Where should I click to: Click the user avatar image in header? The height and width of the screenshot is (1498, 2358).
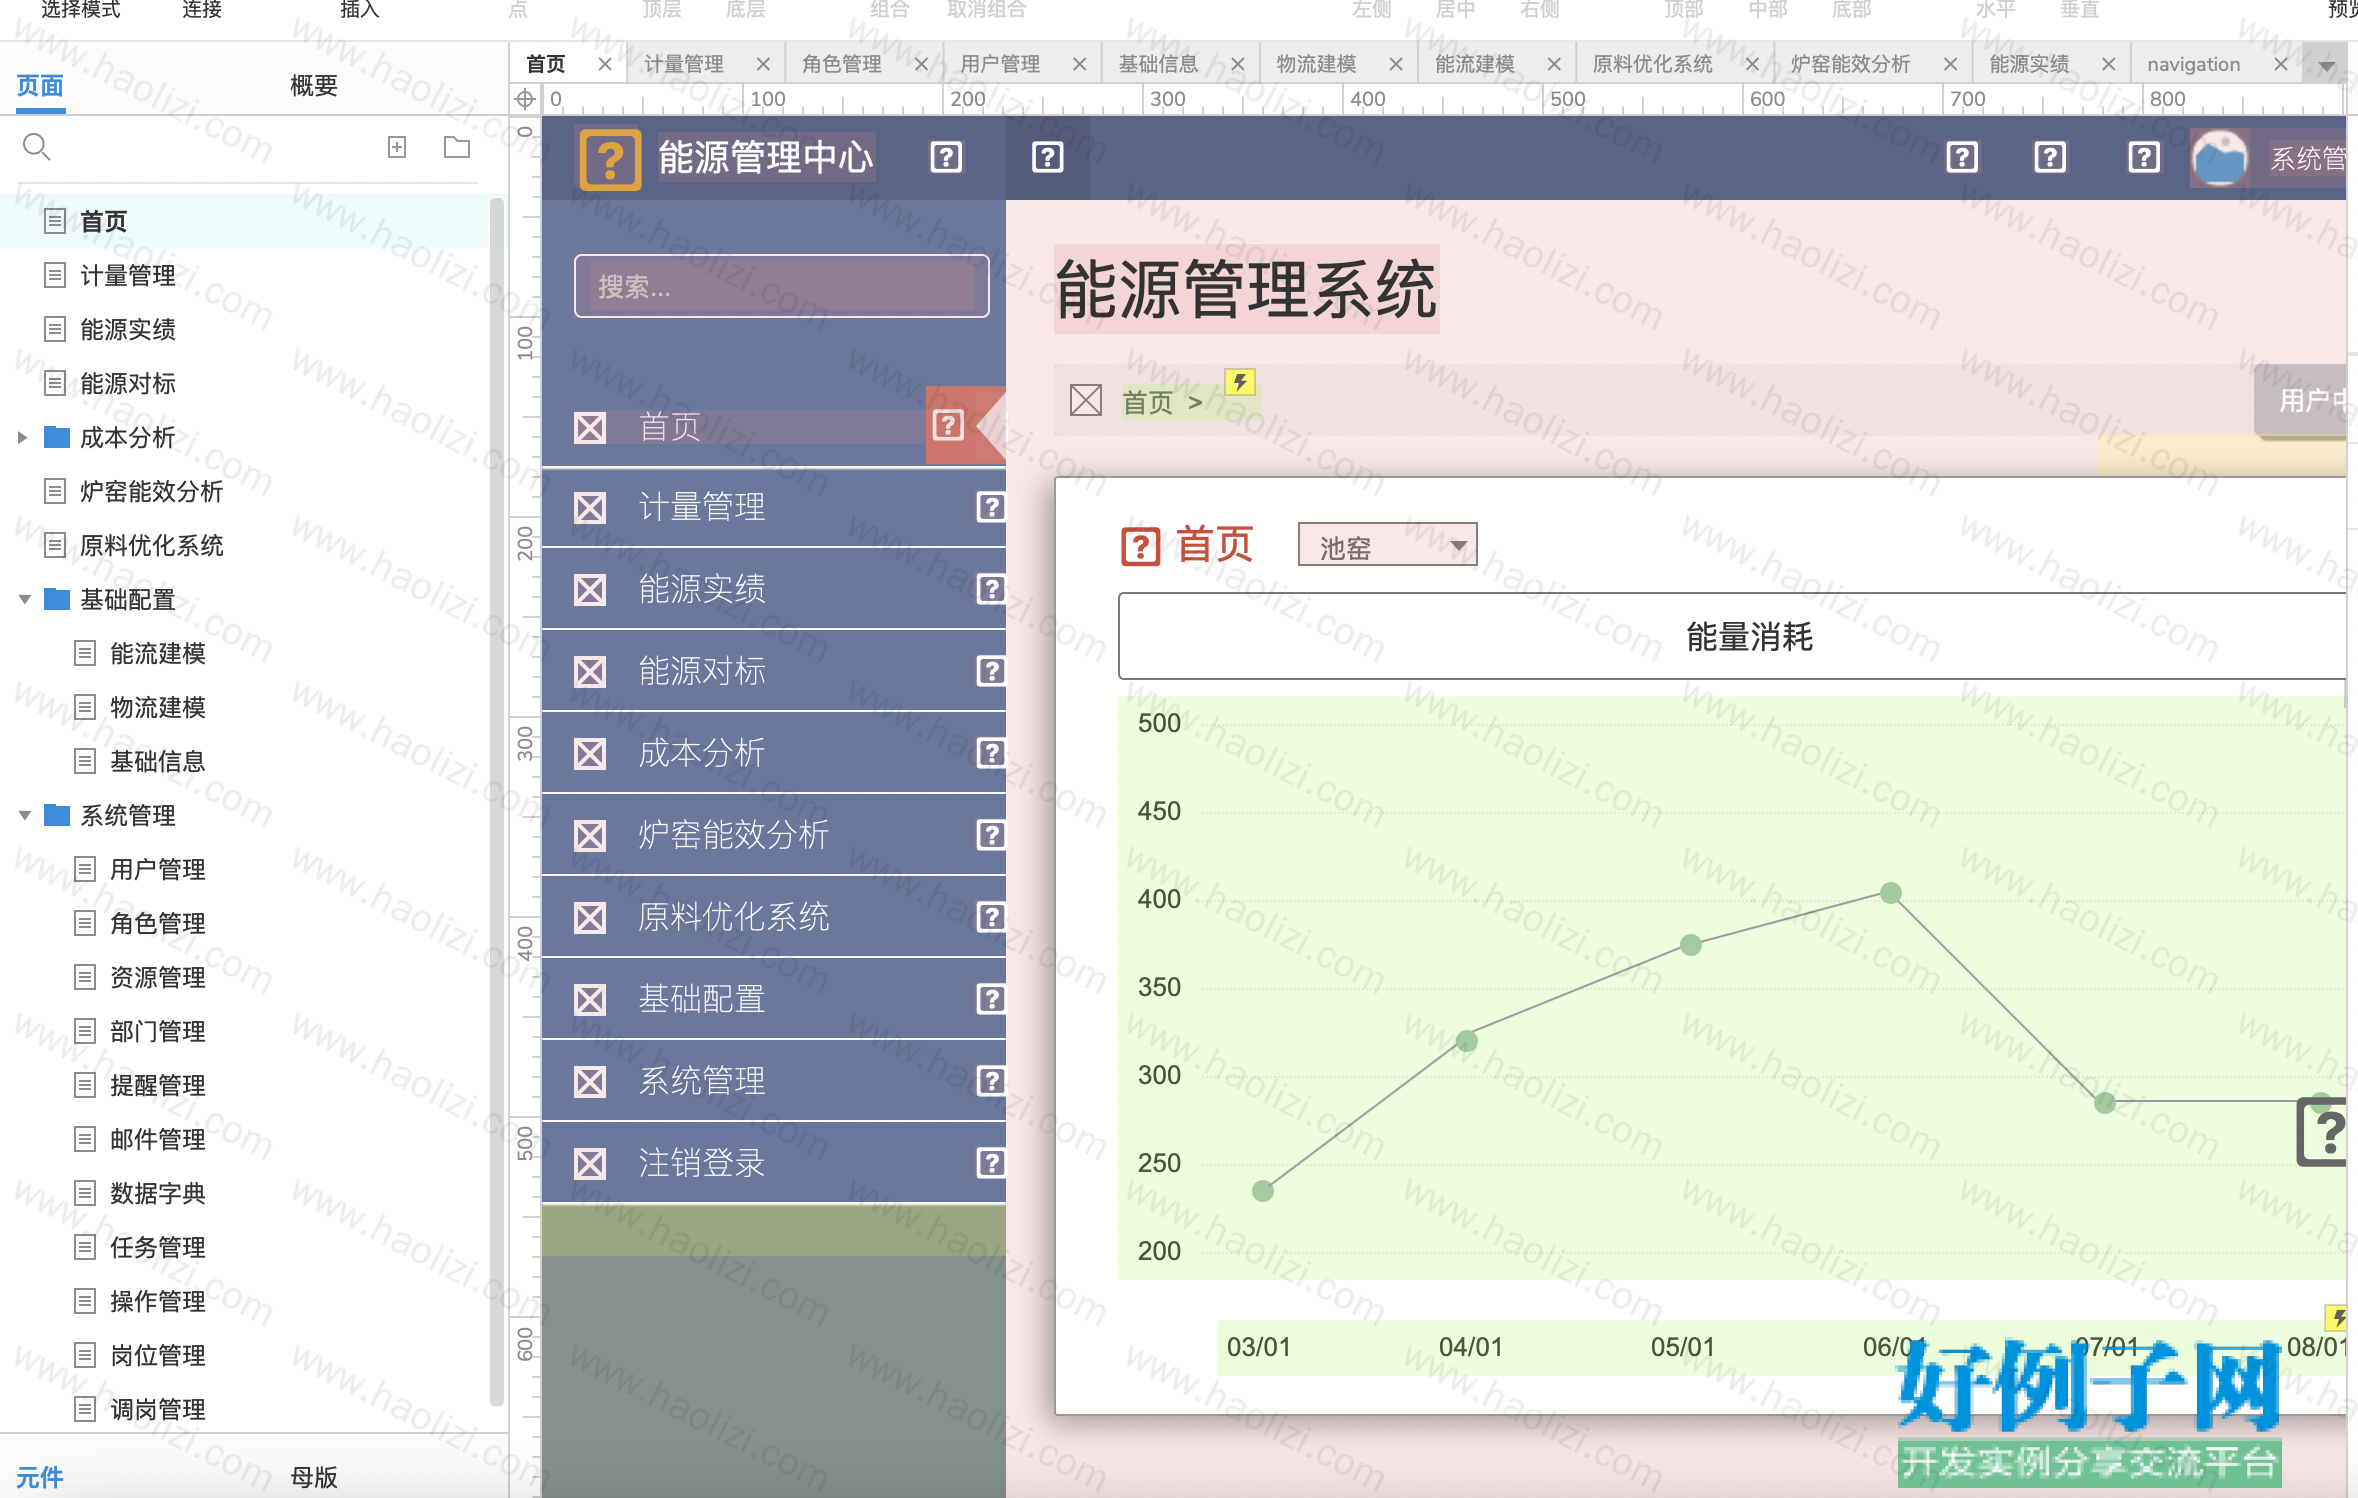pyautogui.click(x=2220, y=158)
